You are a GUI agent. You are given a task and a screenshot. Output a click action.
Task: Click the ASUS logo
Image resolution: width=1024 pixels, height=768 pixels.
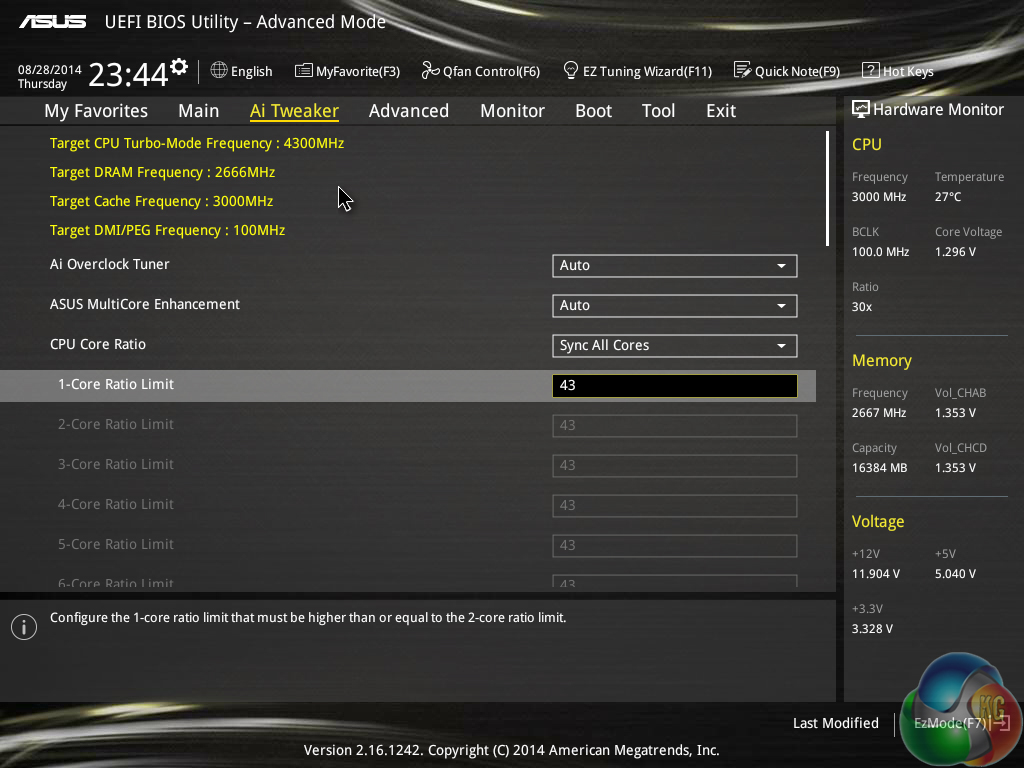[52, 22]
